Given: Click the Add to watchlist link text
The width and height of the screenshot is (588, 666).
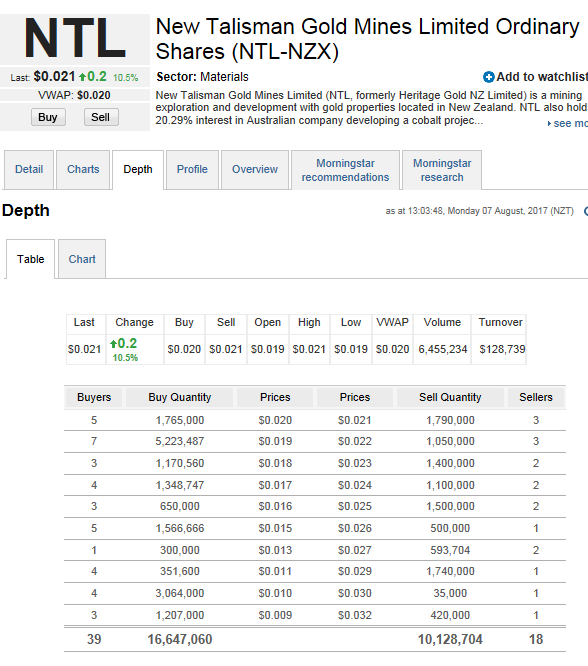Looking at the screenshot, I should pyautogui.click(x=542, y=77).
